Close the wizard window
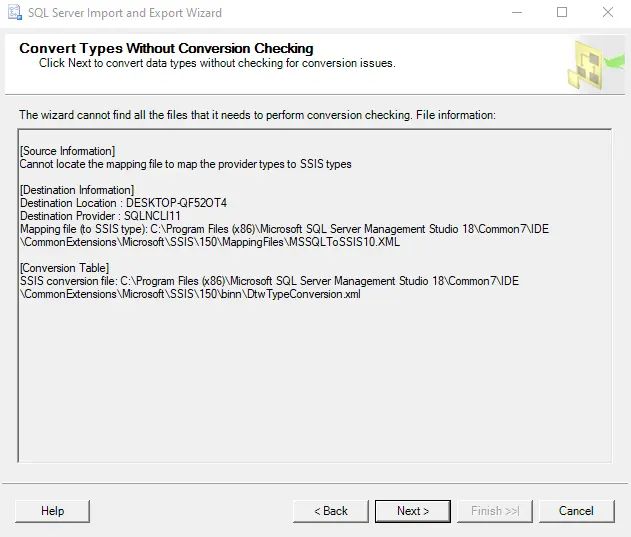The height and width of the screenshot is (537, 631). coord(608,12)
